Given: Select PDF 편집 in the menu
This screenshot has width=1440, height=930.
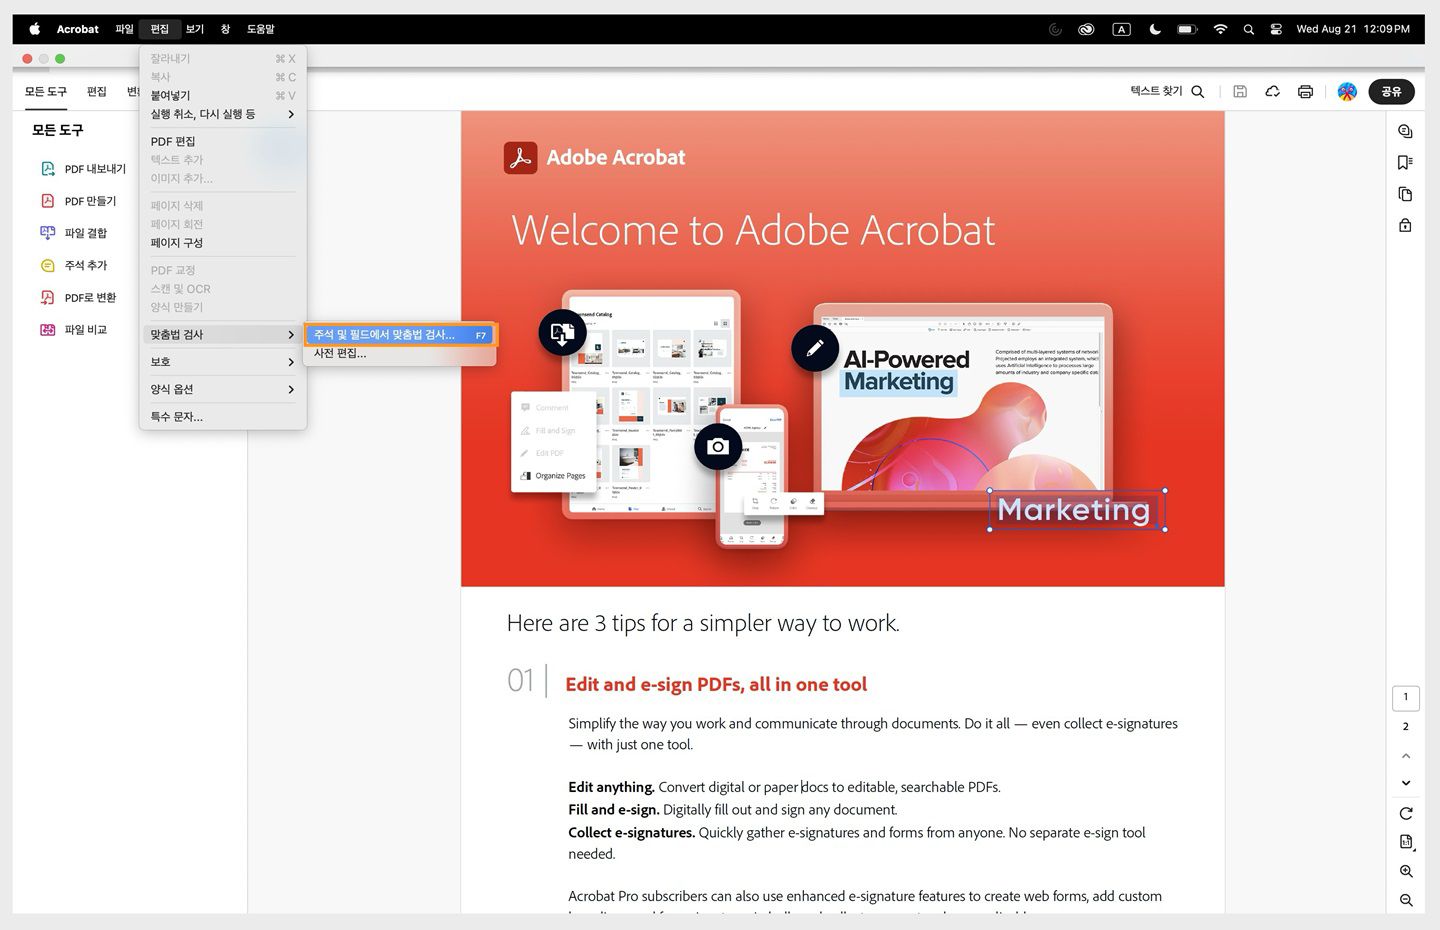Looking at the screenshot, I should (x=223, y=141).
